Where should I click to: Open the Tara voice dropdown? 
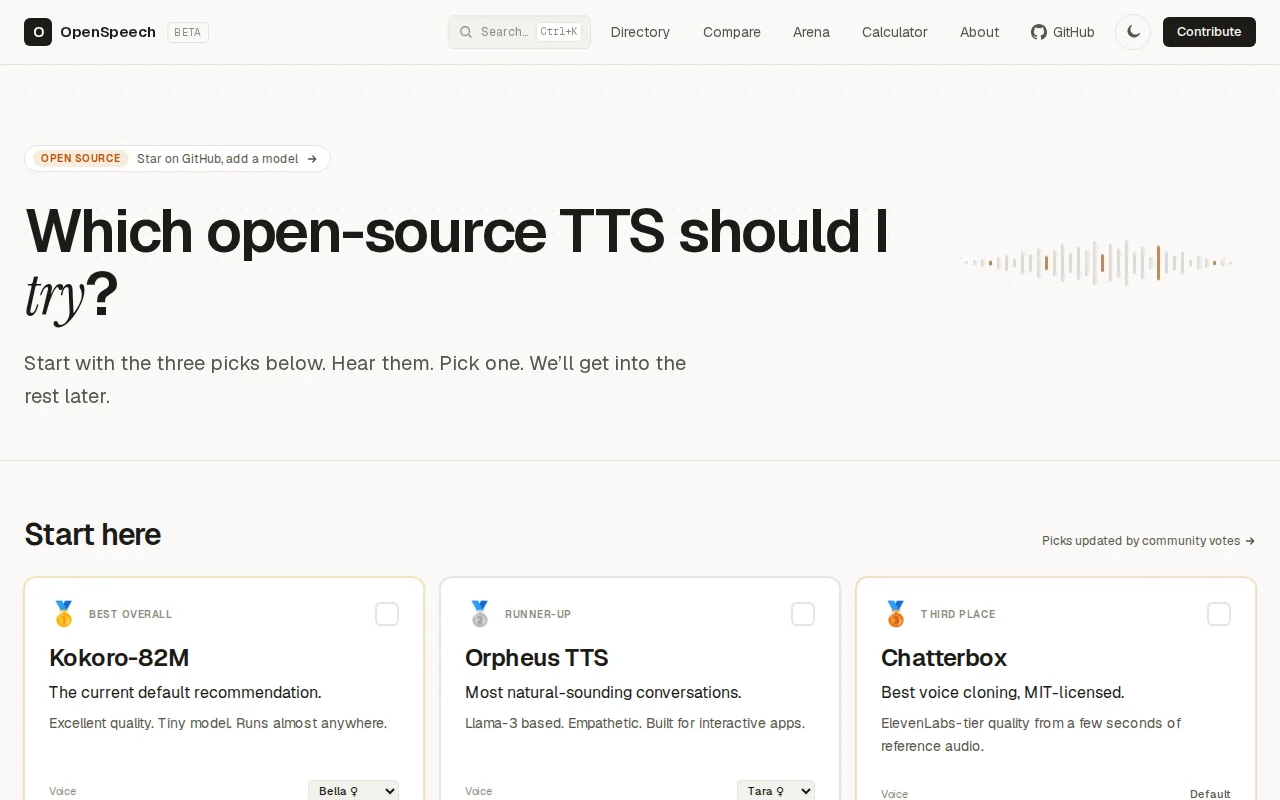point(776,791)
